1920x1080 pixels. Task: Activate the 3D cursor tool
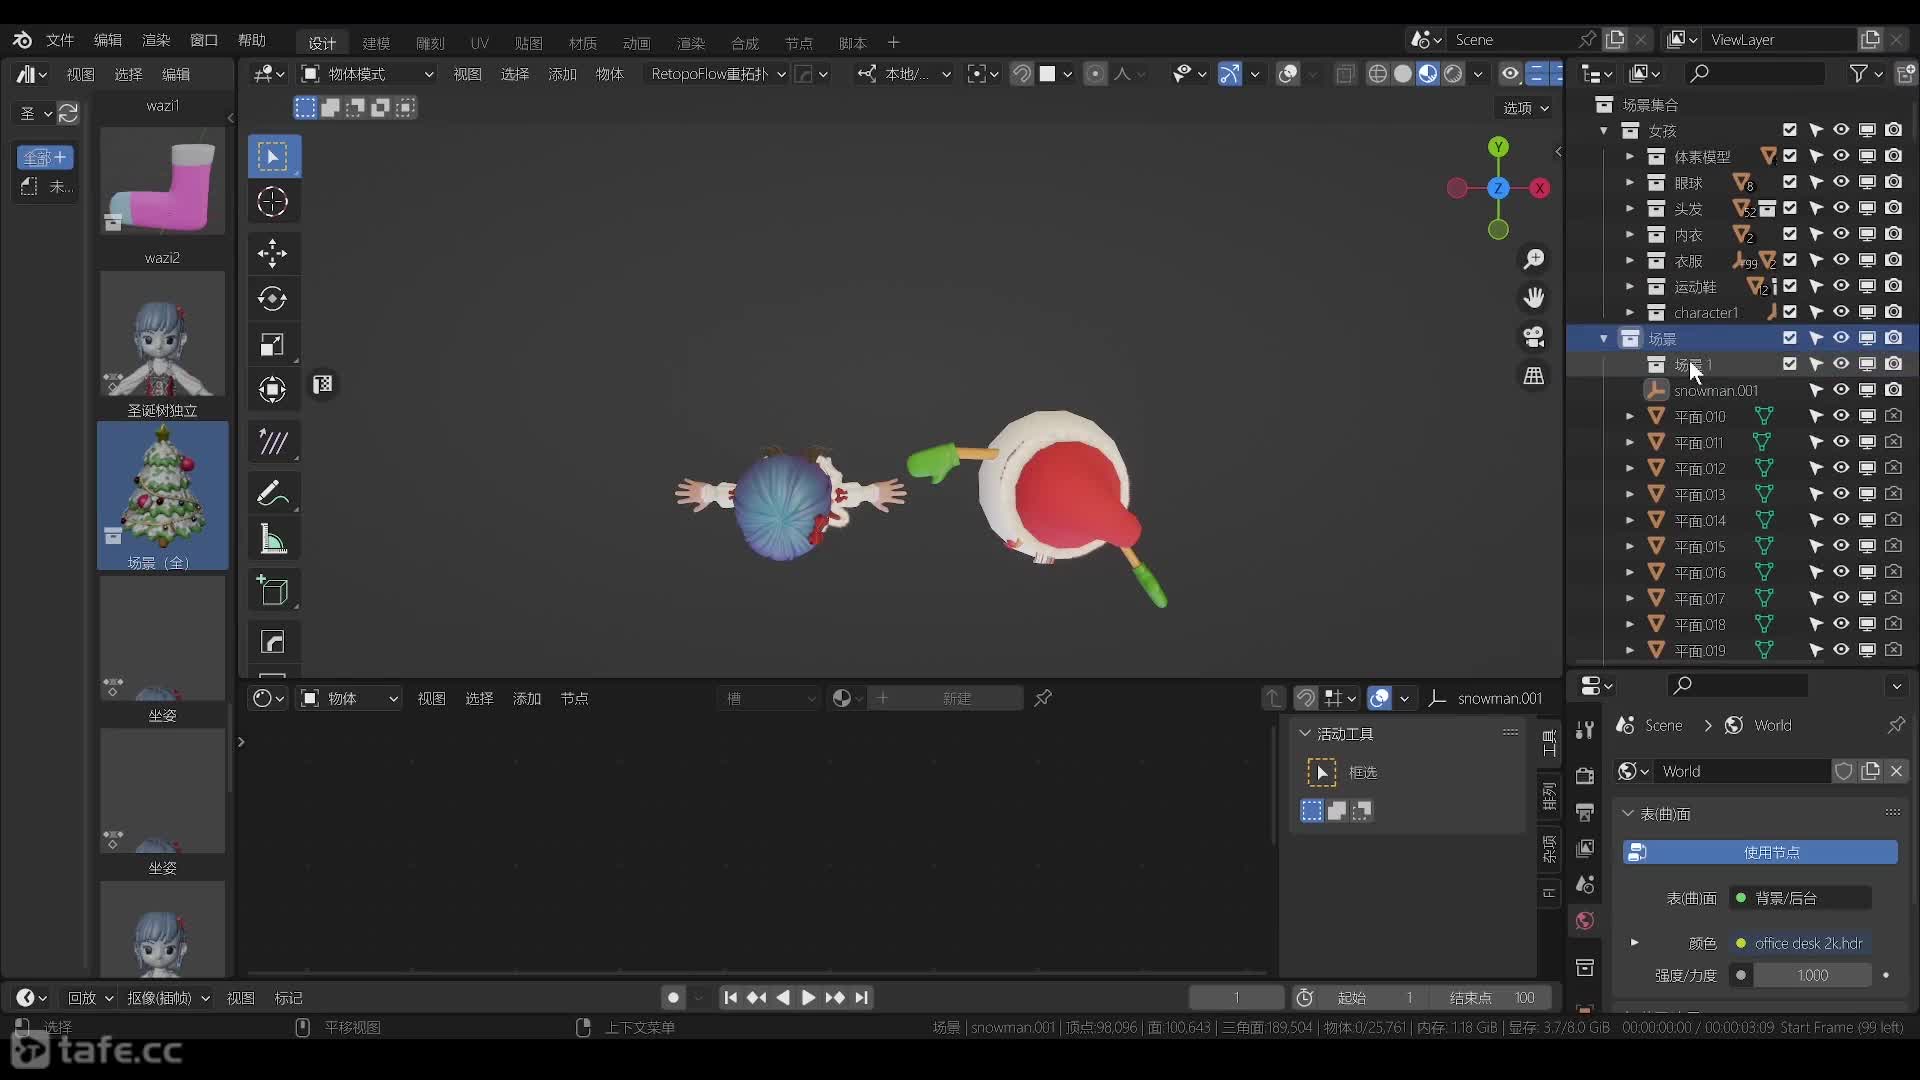coord(273,202)
